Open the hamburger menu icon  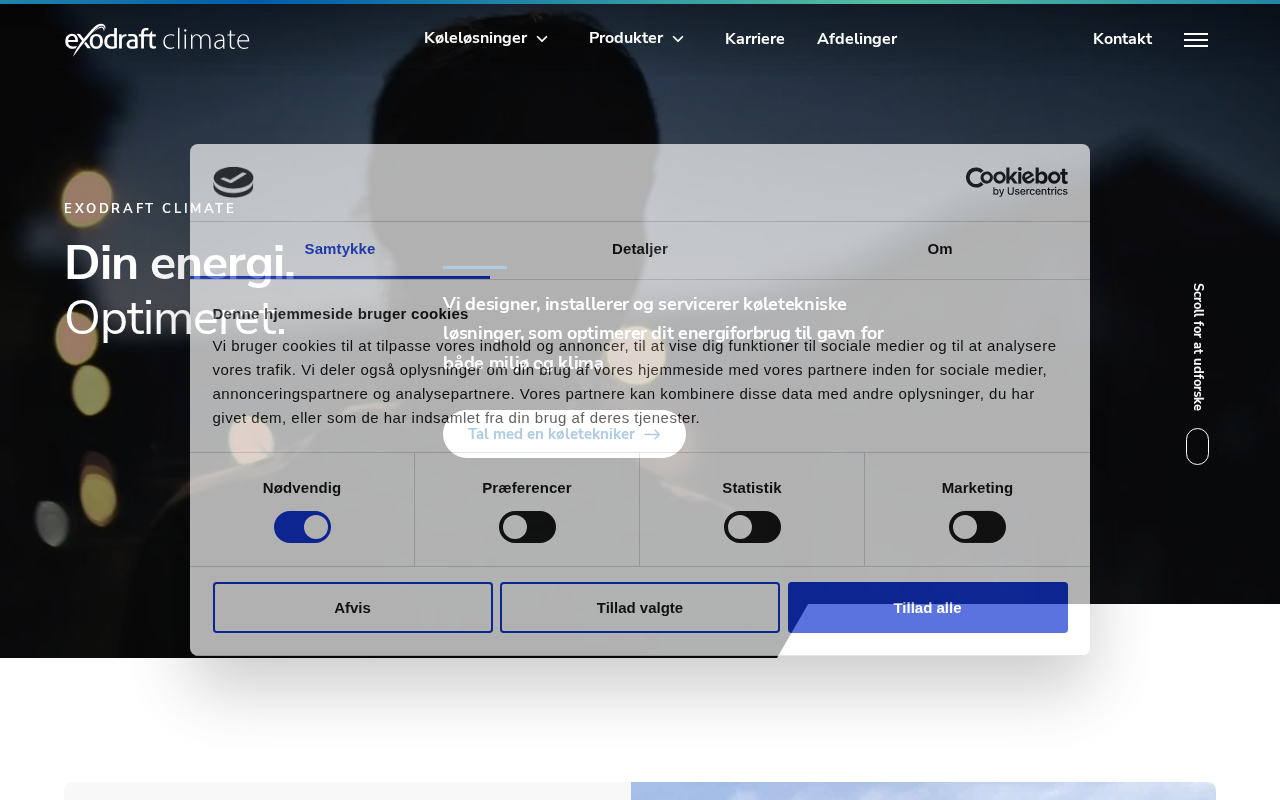(x=1196, y=40)
